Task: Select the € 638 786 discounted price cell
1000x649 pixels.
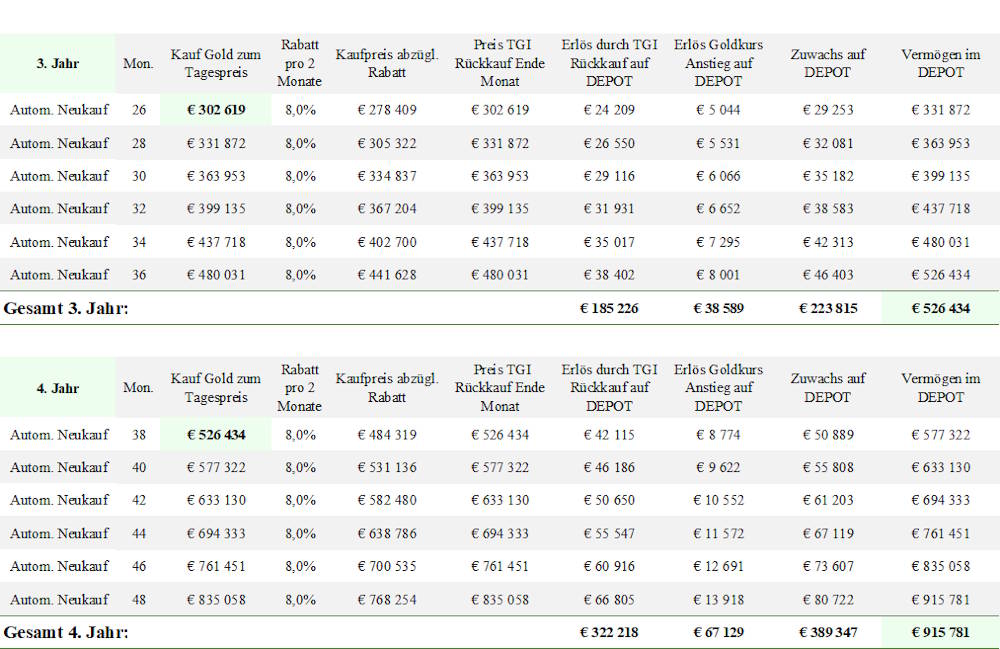Action: click(387, 534)
